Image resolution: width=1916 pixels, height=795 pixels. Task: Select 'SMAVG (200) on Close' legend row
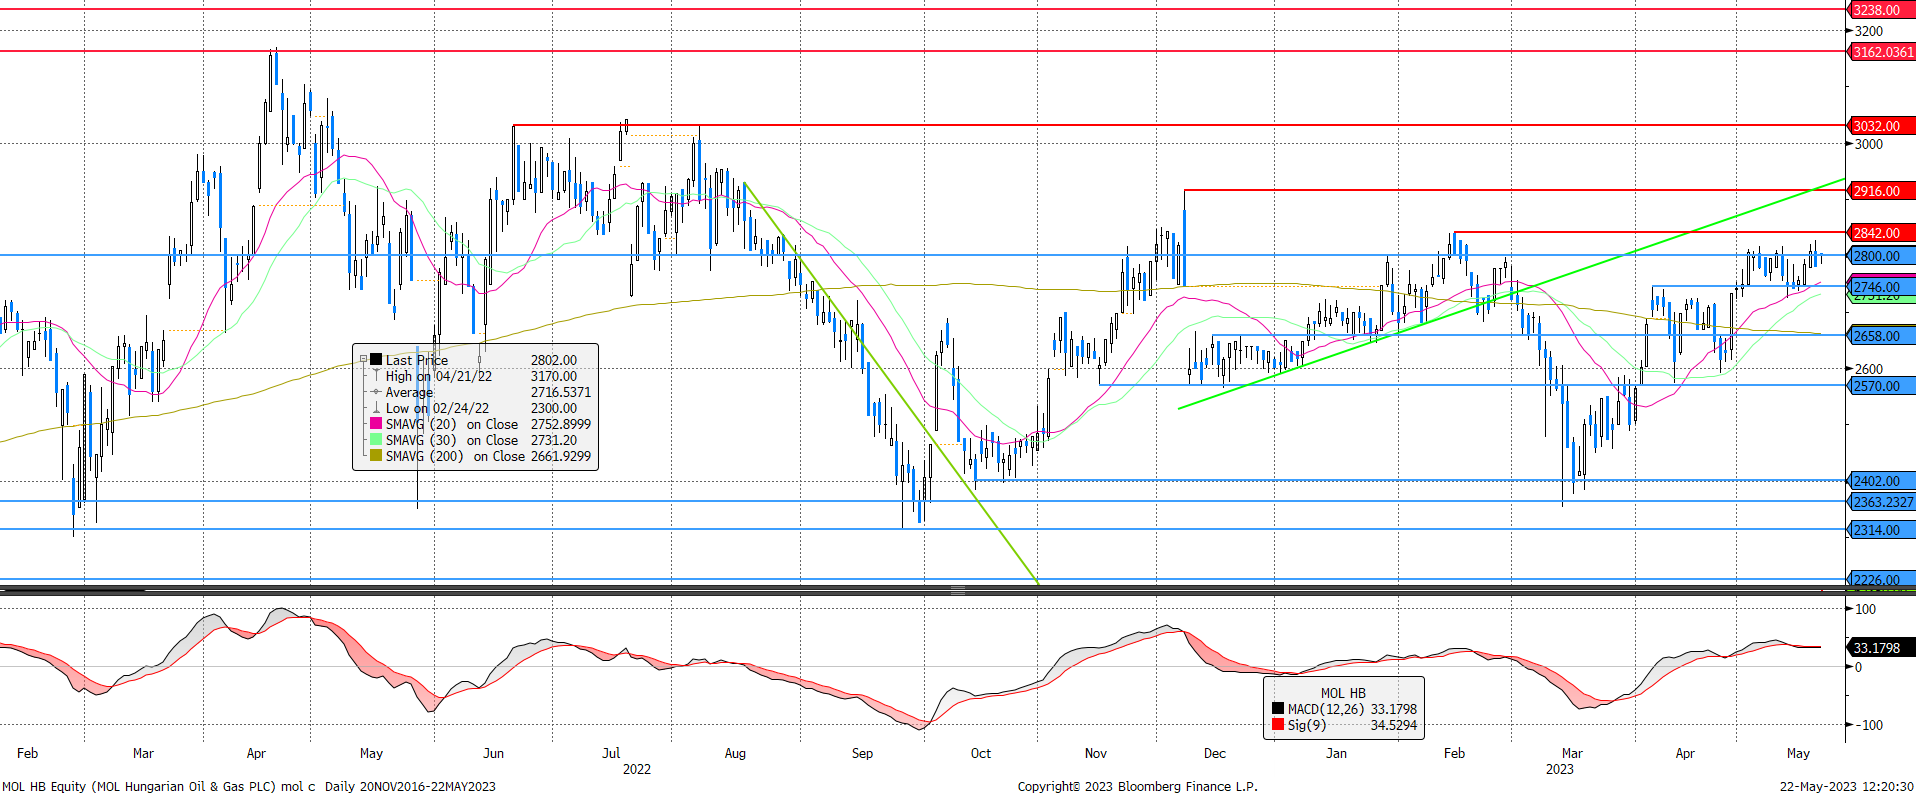[455, 456]
